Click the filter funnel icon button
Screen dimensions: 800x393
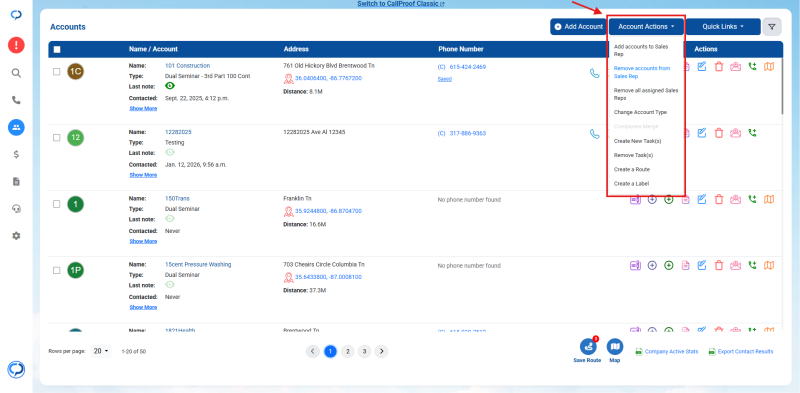point(772,27)
